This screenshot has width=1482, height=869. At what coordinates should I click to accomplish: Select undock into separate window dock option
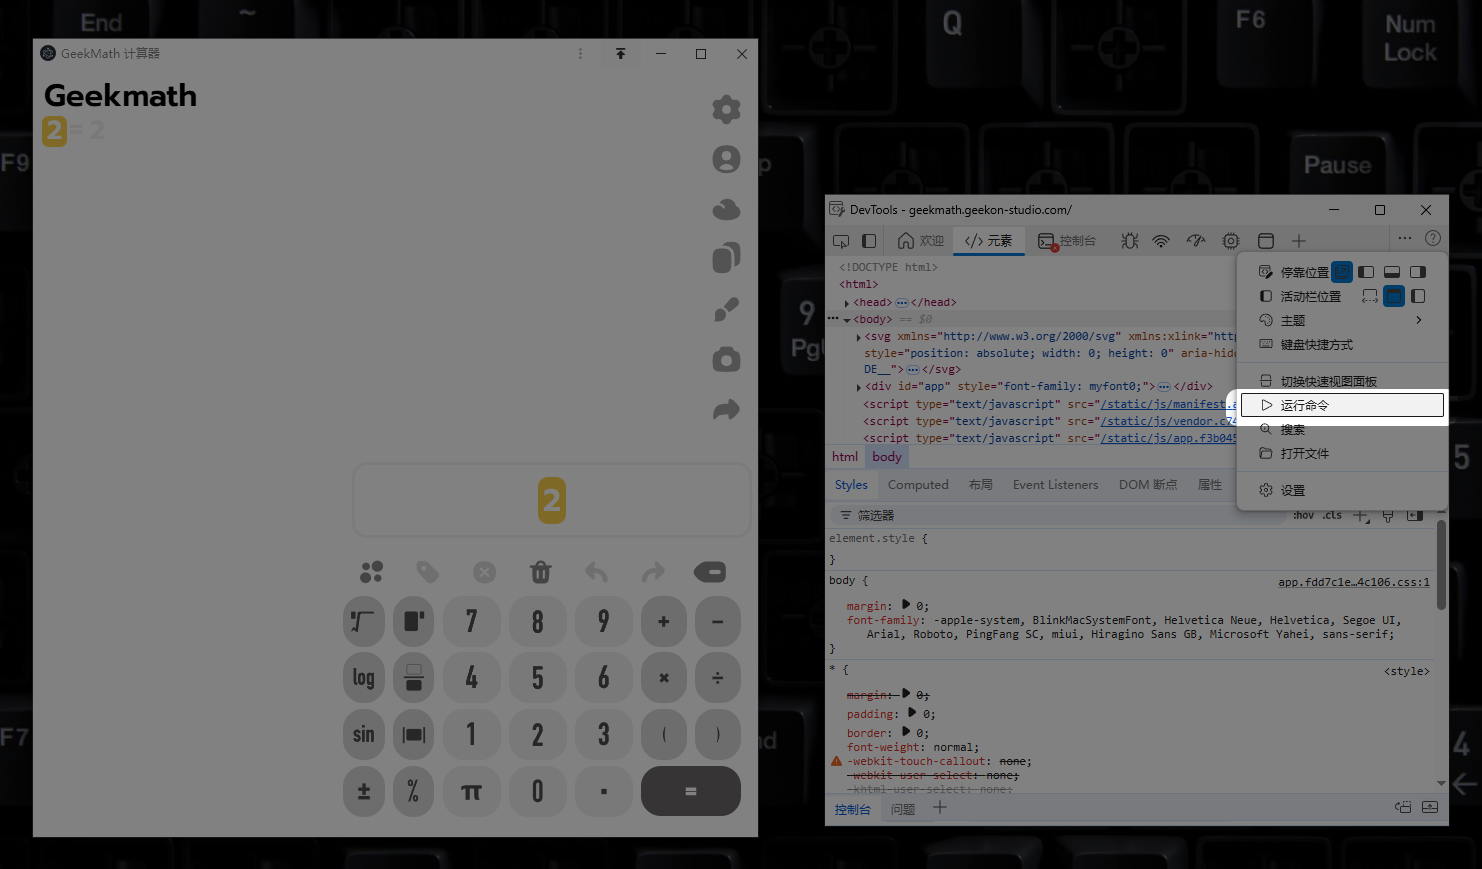[x=1342, y=272]
